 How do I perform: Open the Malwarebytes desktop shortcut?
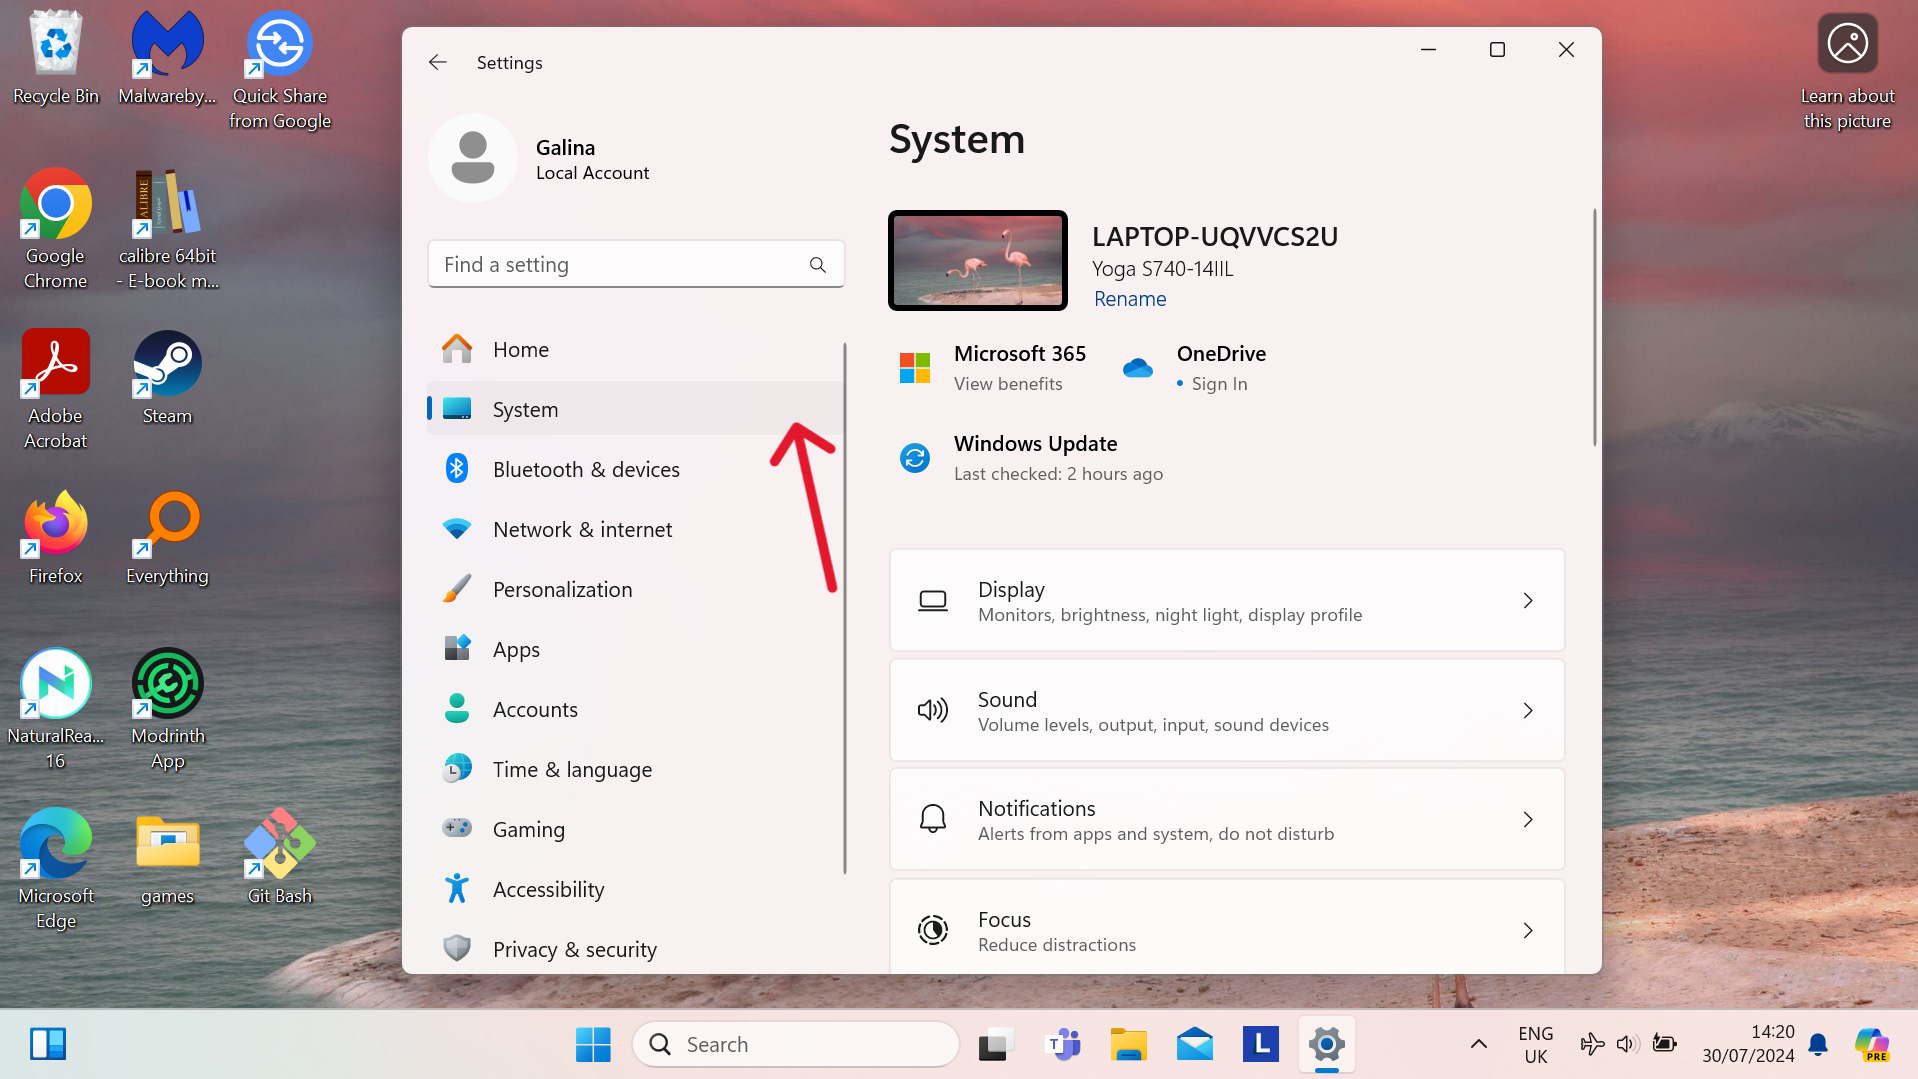(x=167, y=58)
